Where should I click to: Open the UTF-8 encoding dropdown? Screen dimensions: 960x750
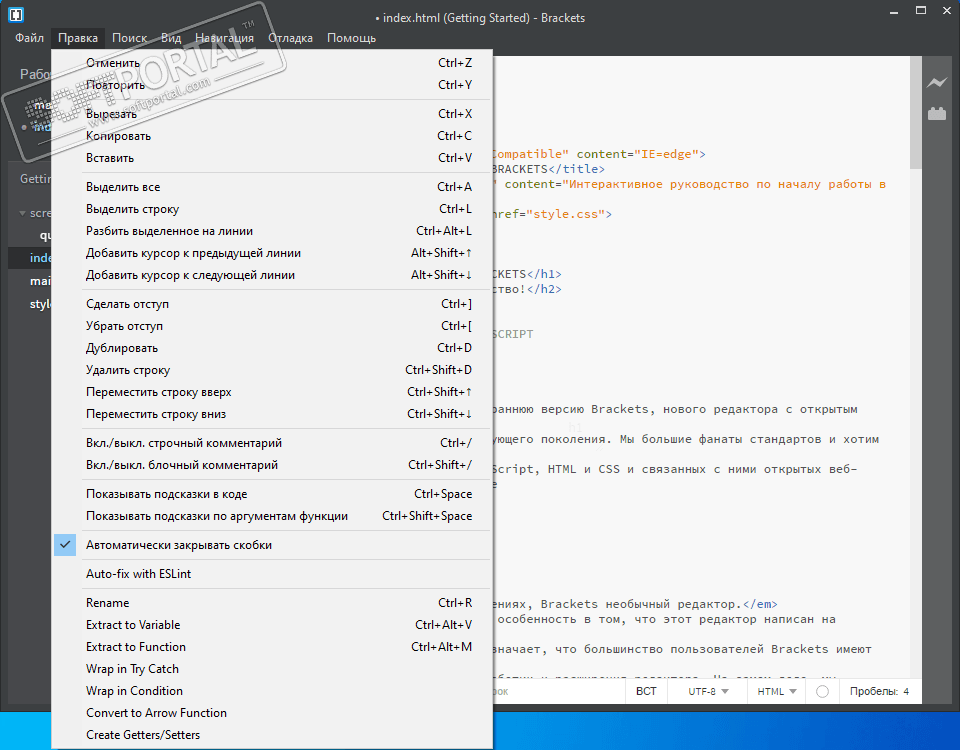[x=707, y=691]
